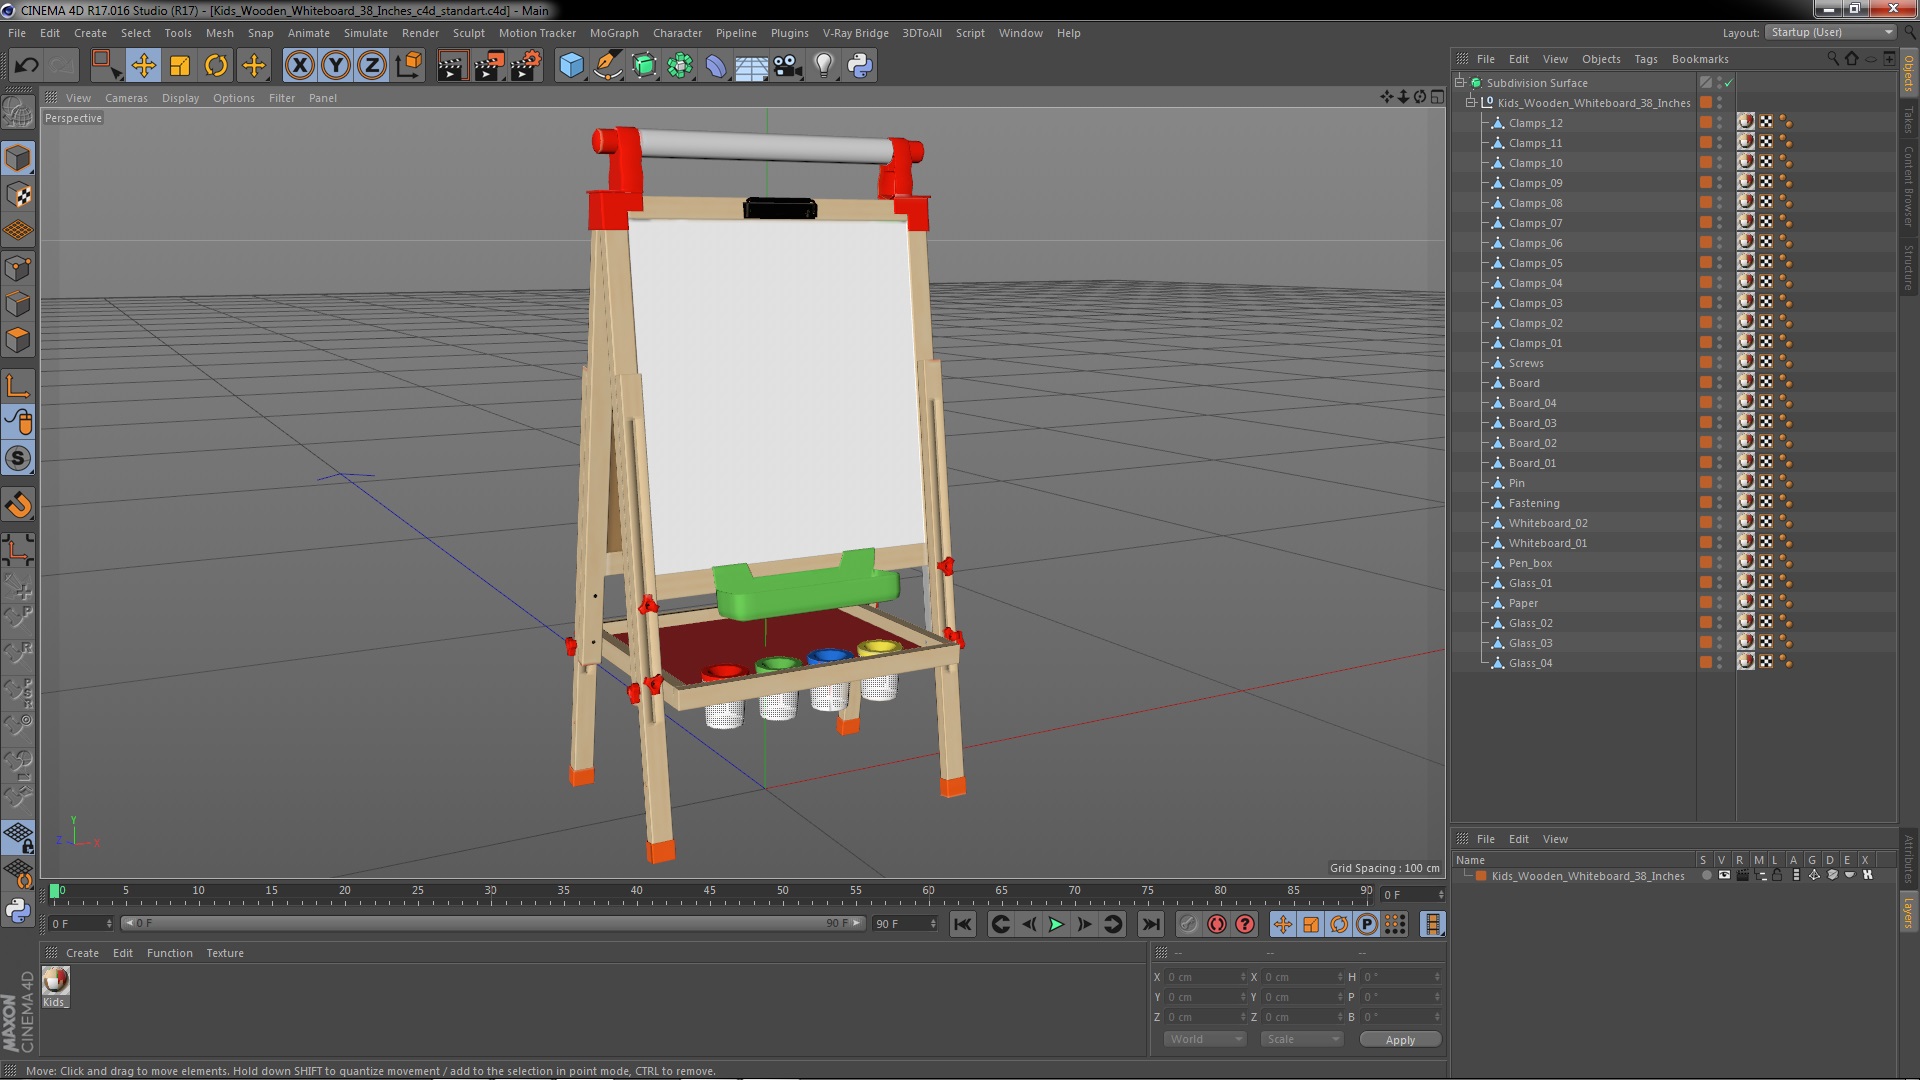Toggle Y axis lock
This screenshot has height=1080, width=1920.
coord(336,66)
